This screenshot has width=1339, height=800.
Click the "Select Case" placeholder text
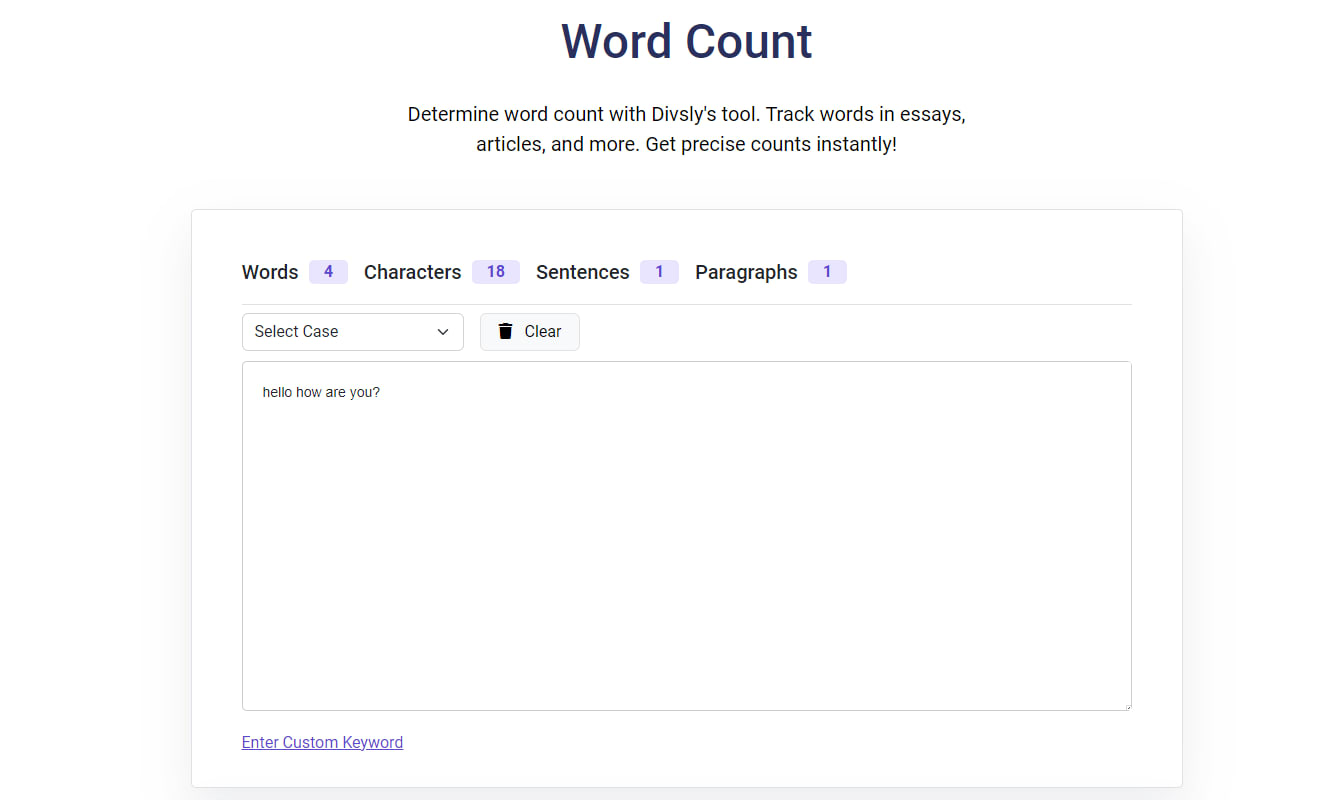[296, 332]
